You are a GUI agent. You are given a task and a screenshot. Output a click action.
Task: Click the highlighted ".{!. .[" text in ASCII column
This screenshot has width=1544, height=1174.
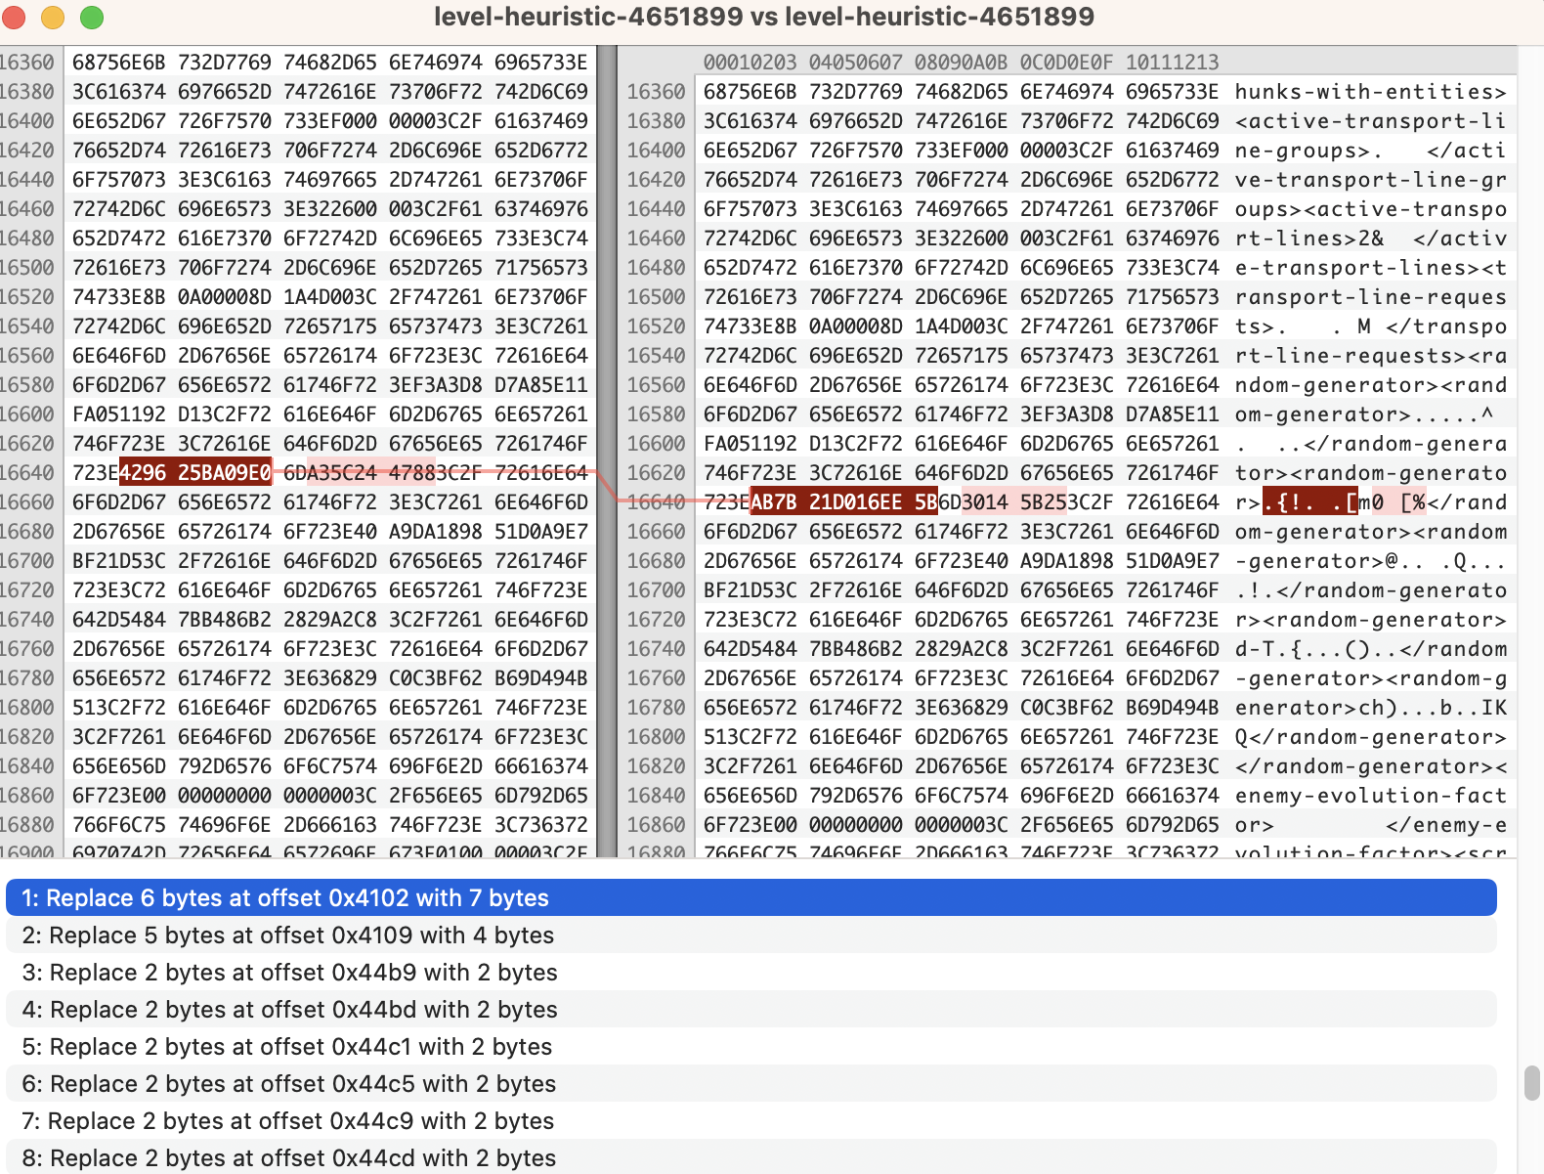pos(1309,502)
